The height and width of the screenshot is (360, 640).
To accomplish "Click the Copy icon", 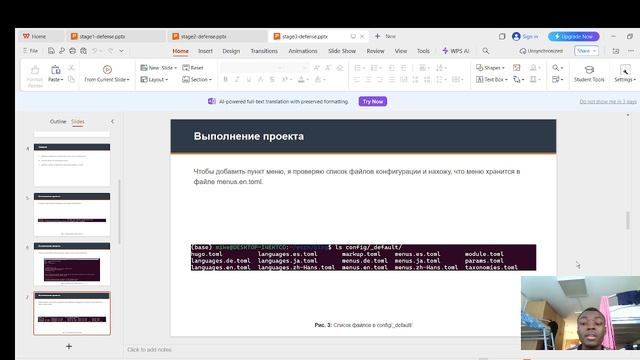I will click(x=71, y=79).
